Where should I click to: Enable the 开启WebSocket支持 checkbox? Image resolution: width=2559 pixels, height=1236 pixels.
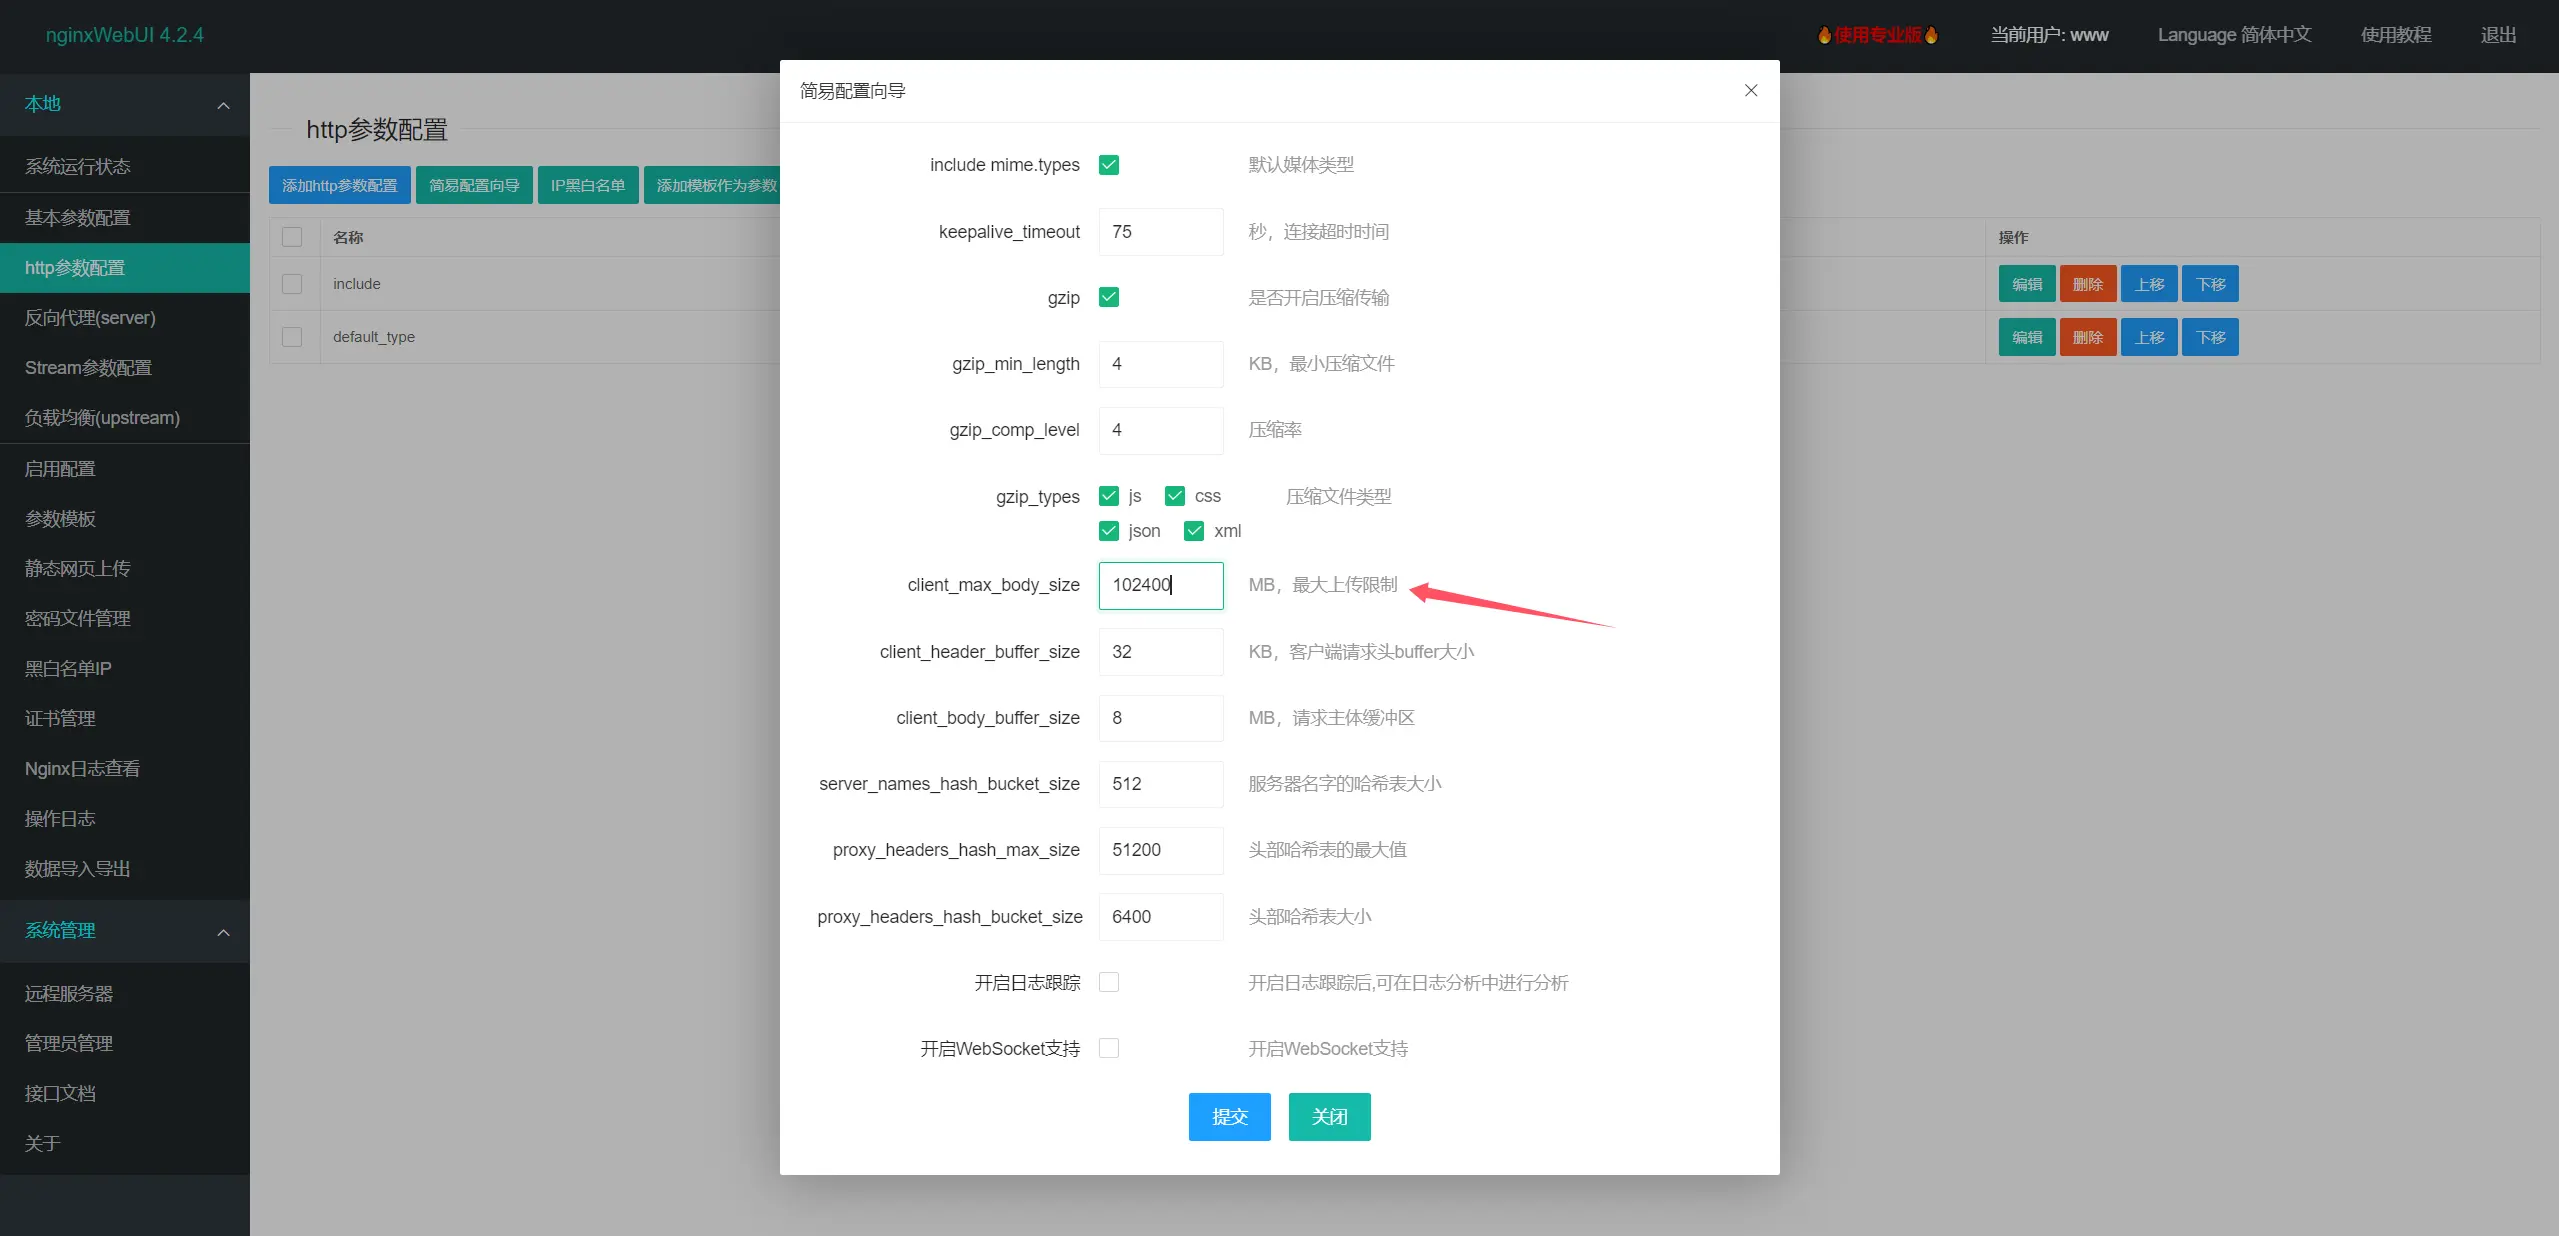click(x=1108, y=1048)
